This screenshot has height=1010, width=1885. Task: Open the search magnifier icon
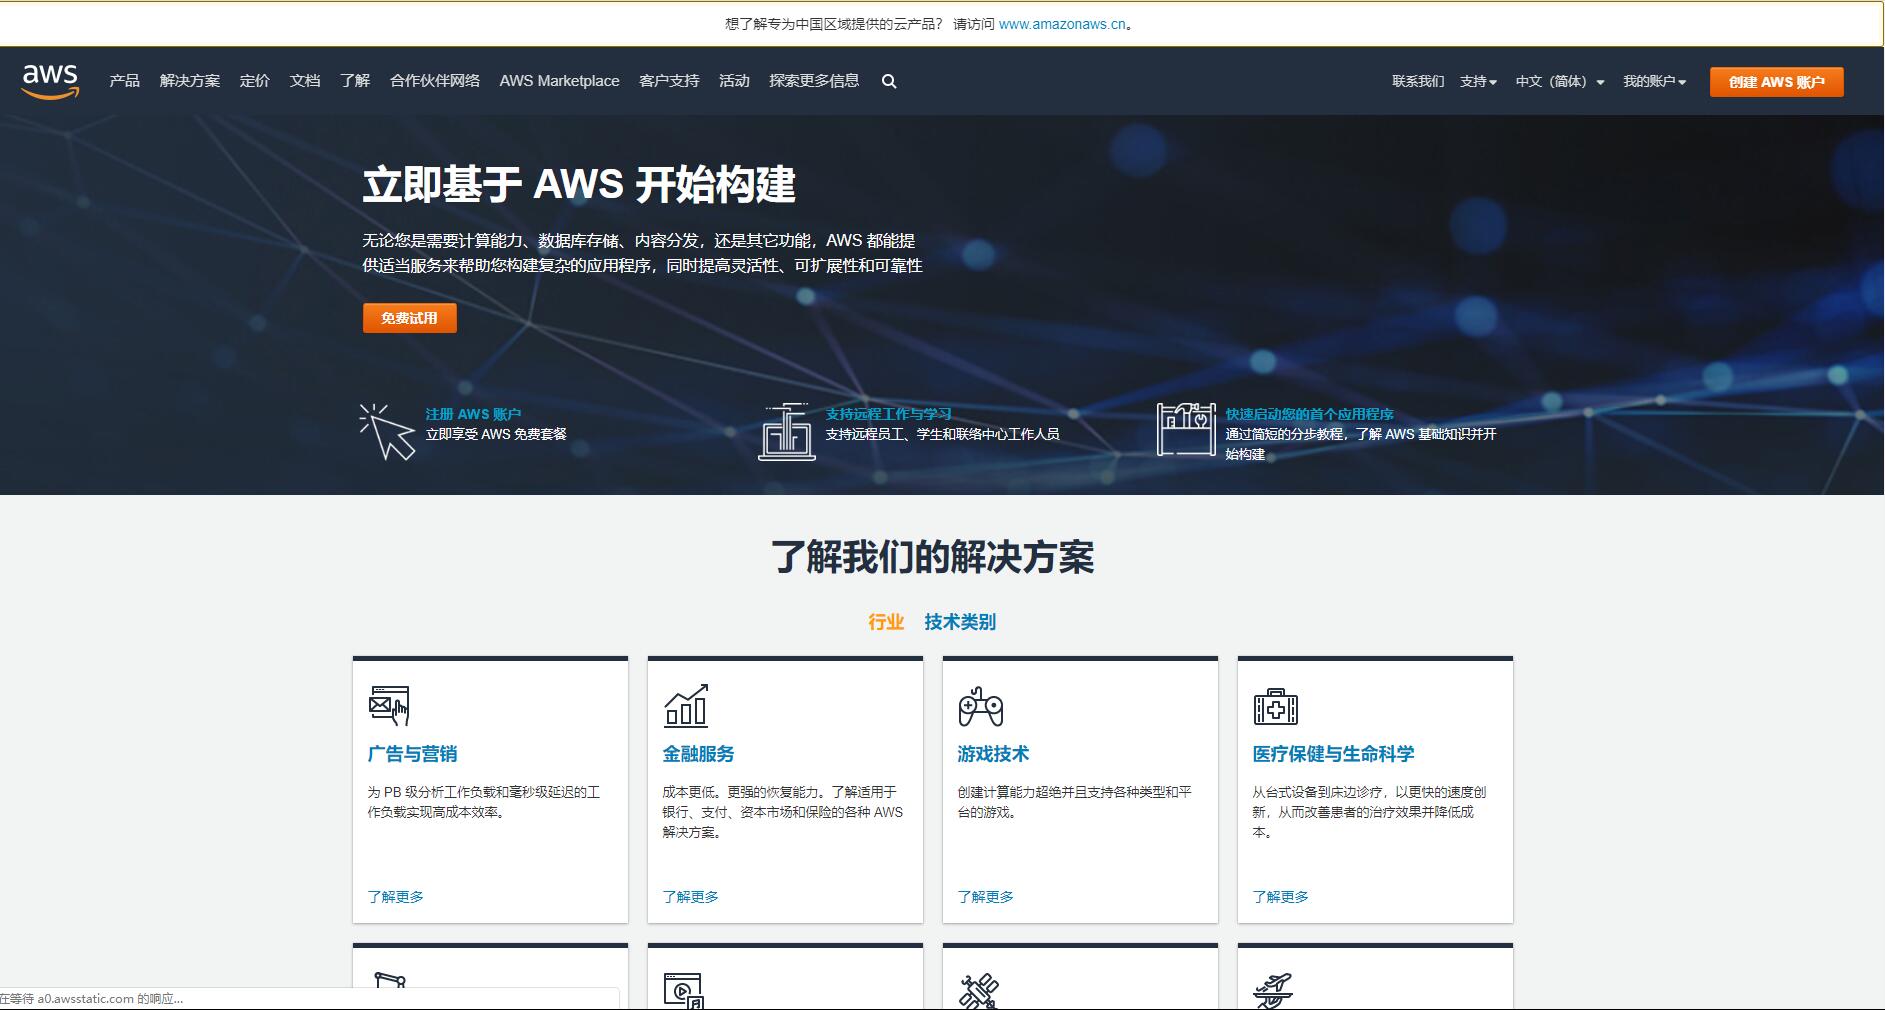point(889,82)
